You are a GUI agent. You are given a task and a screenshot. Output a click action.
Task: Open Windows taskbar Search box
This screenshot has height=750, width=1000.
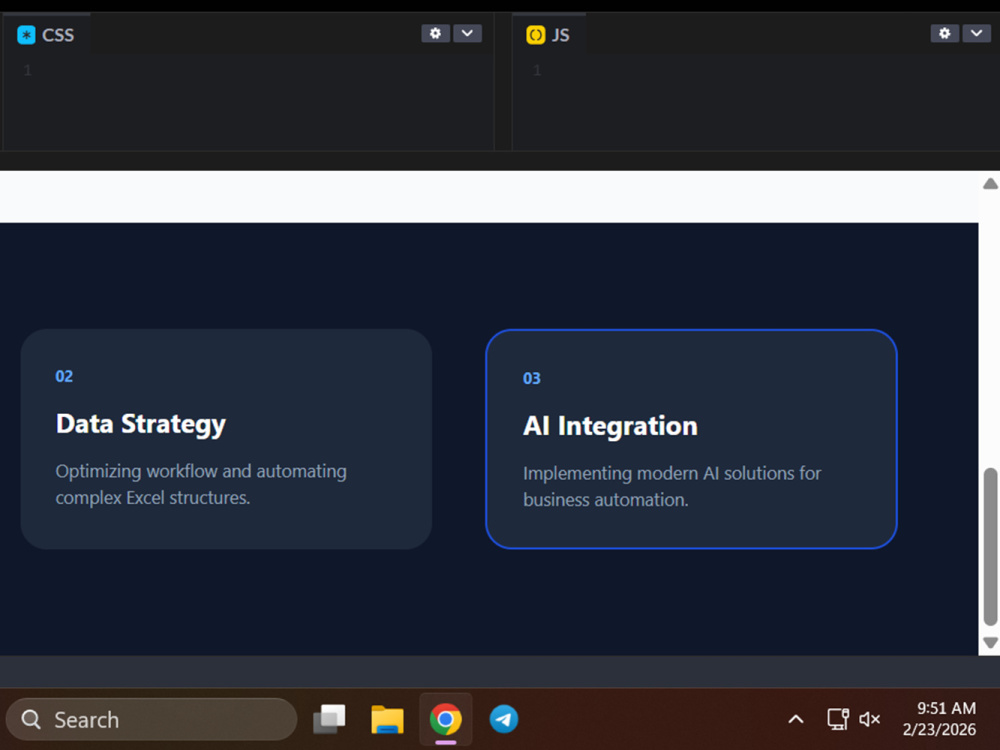pos(151,719)
